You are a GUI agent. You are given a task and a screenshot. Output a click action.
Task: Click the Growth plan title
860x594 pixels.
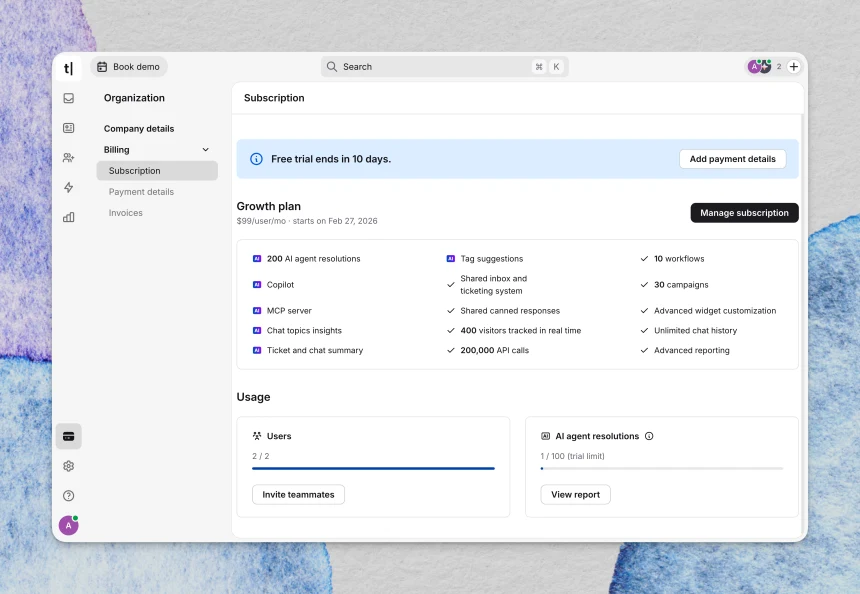[x=269, y=206]
